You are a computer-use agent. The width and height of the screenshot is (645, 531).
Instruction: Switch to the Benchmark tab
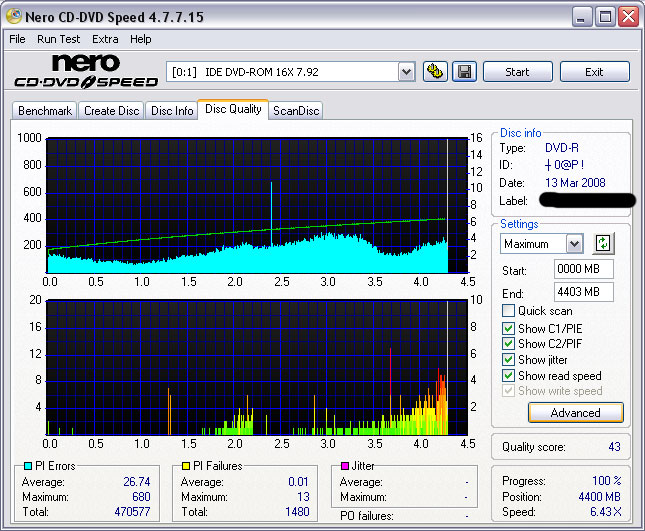45,111
